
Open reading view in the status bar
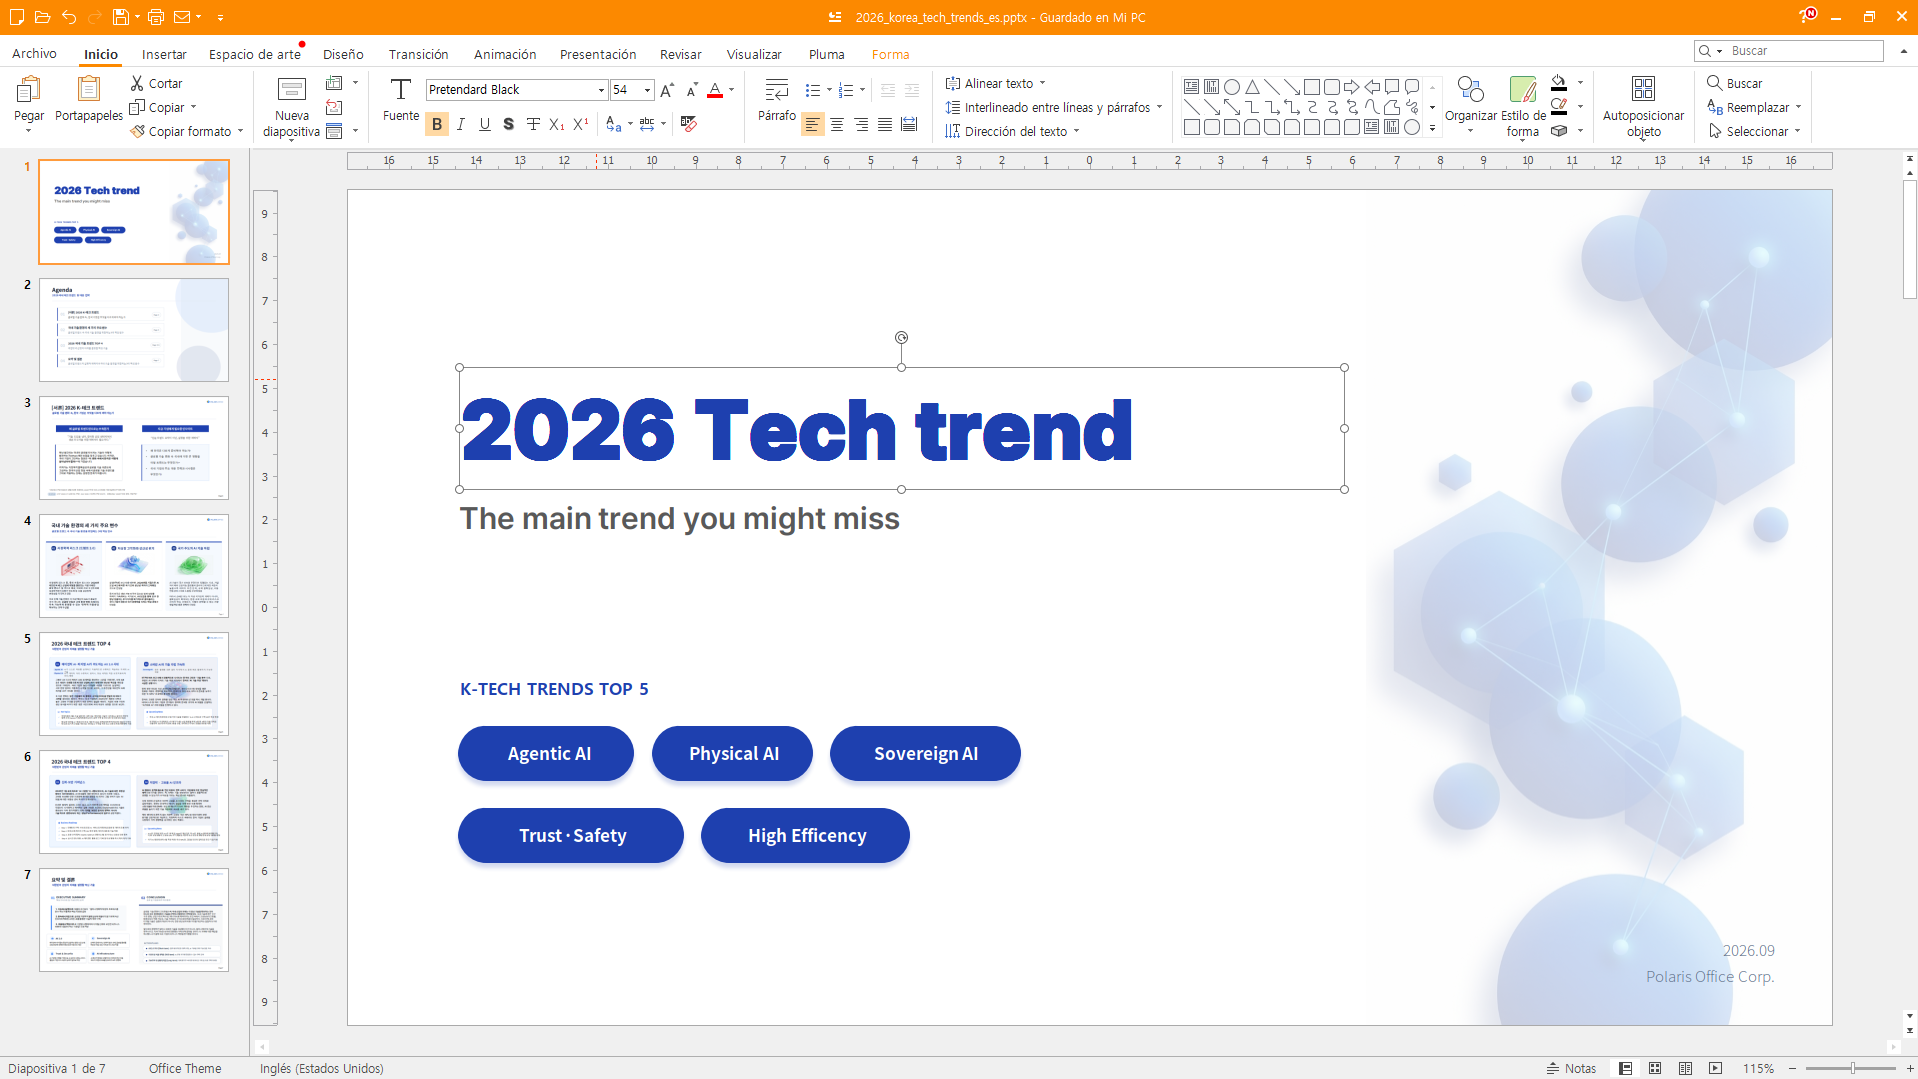(x=1686, y=1068)
